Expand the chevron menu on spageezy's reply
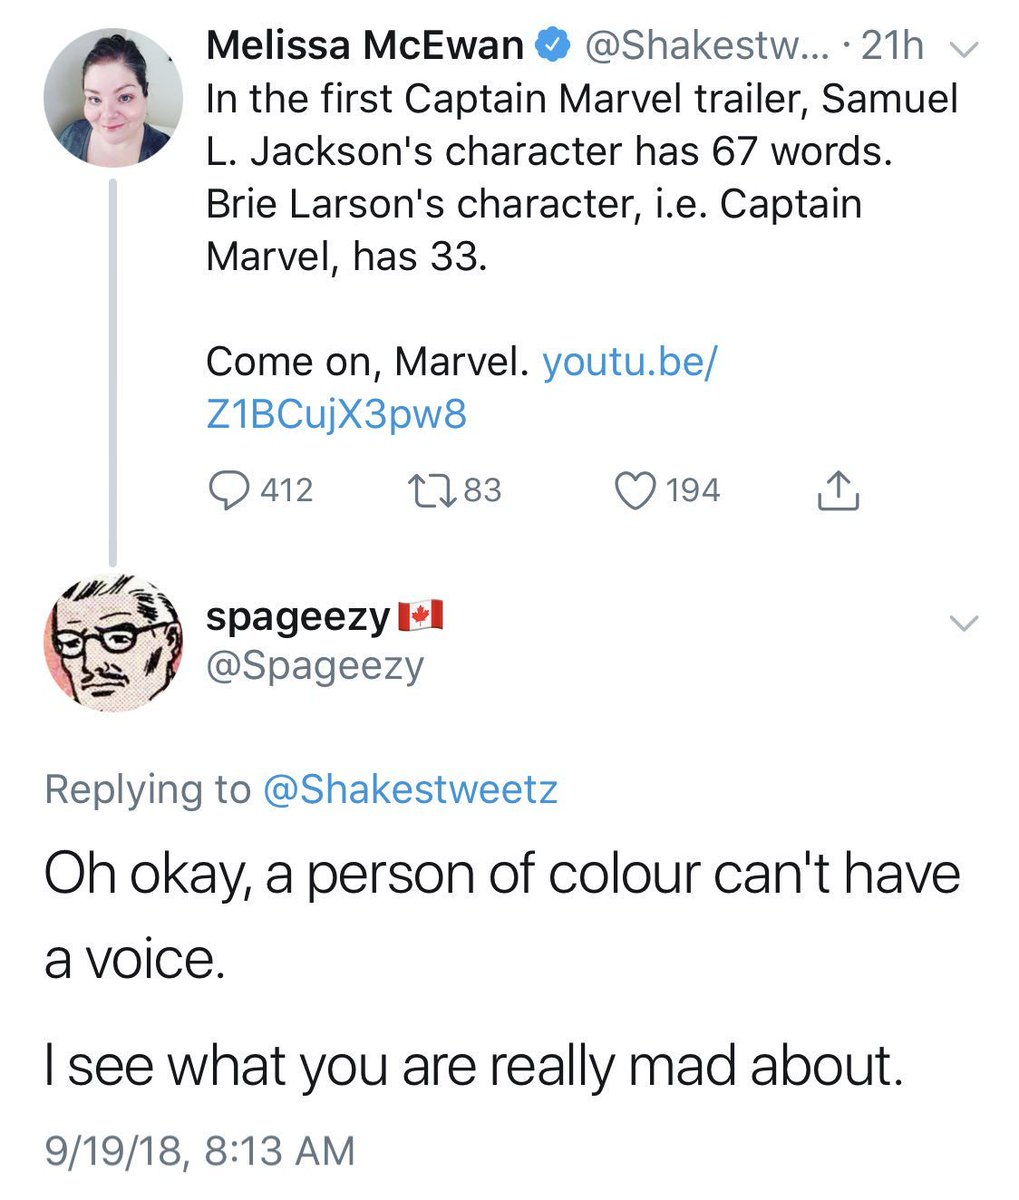This screenshot has width=1019, height=1200. click(961, 623)
